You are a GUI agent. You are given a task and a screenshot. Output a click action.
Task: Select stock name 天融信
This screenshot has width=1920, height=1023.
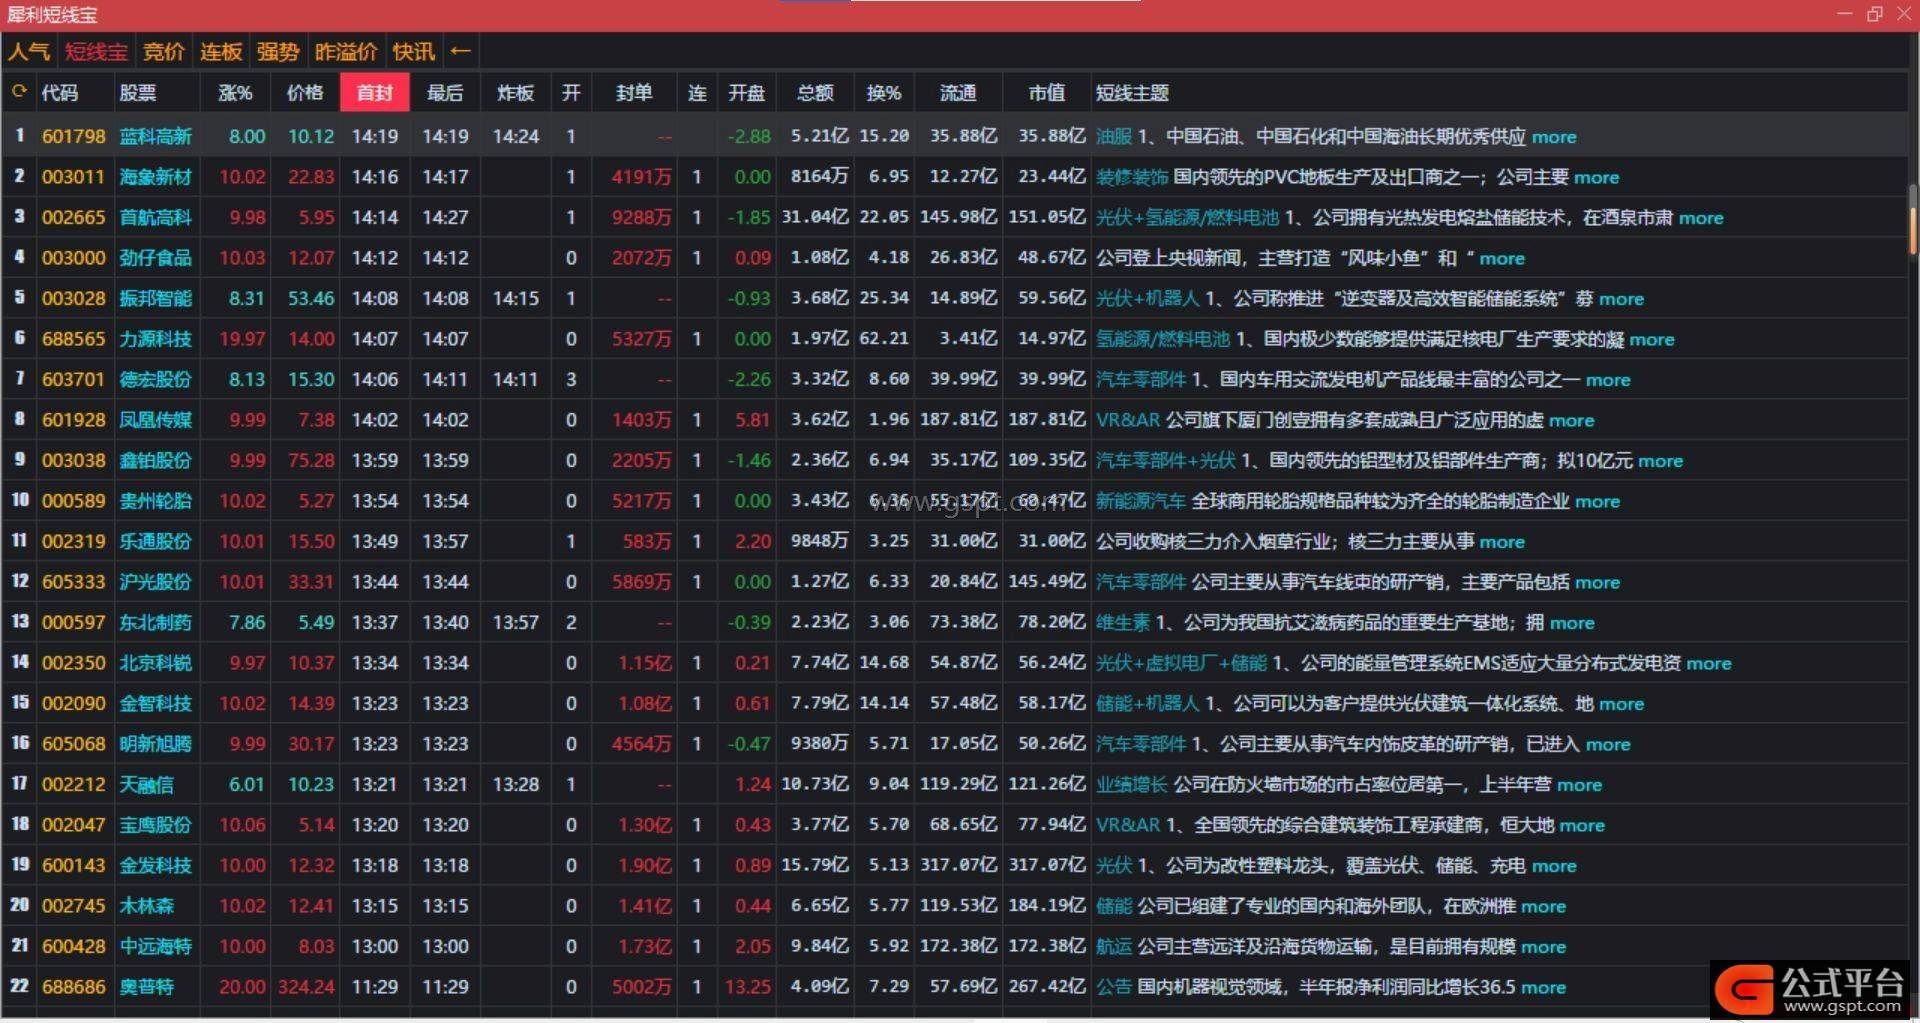(147, 785)
